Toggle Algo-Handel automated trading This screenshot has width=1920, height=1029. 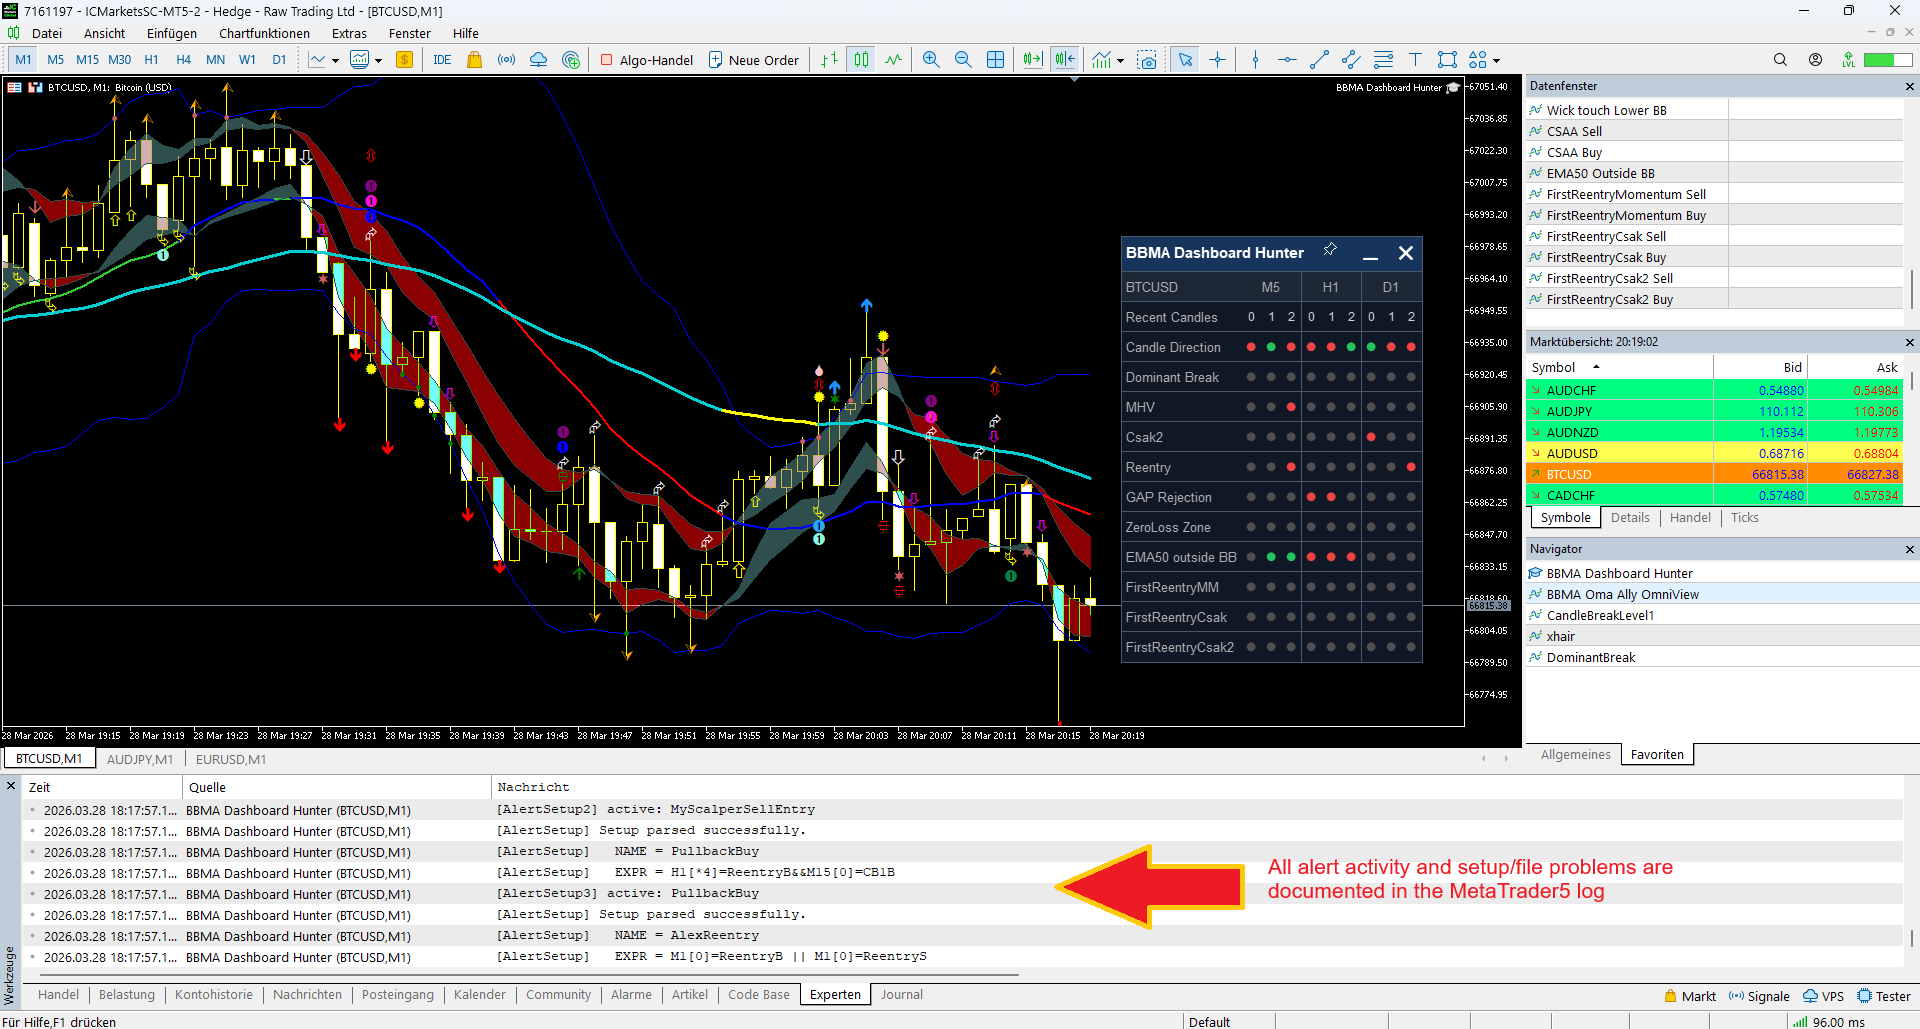(x=646, y=60)
